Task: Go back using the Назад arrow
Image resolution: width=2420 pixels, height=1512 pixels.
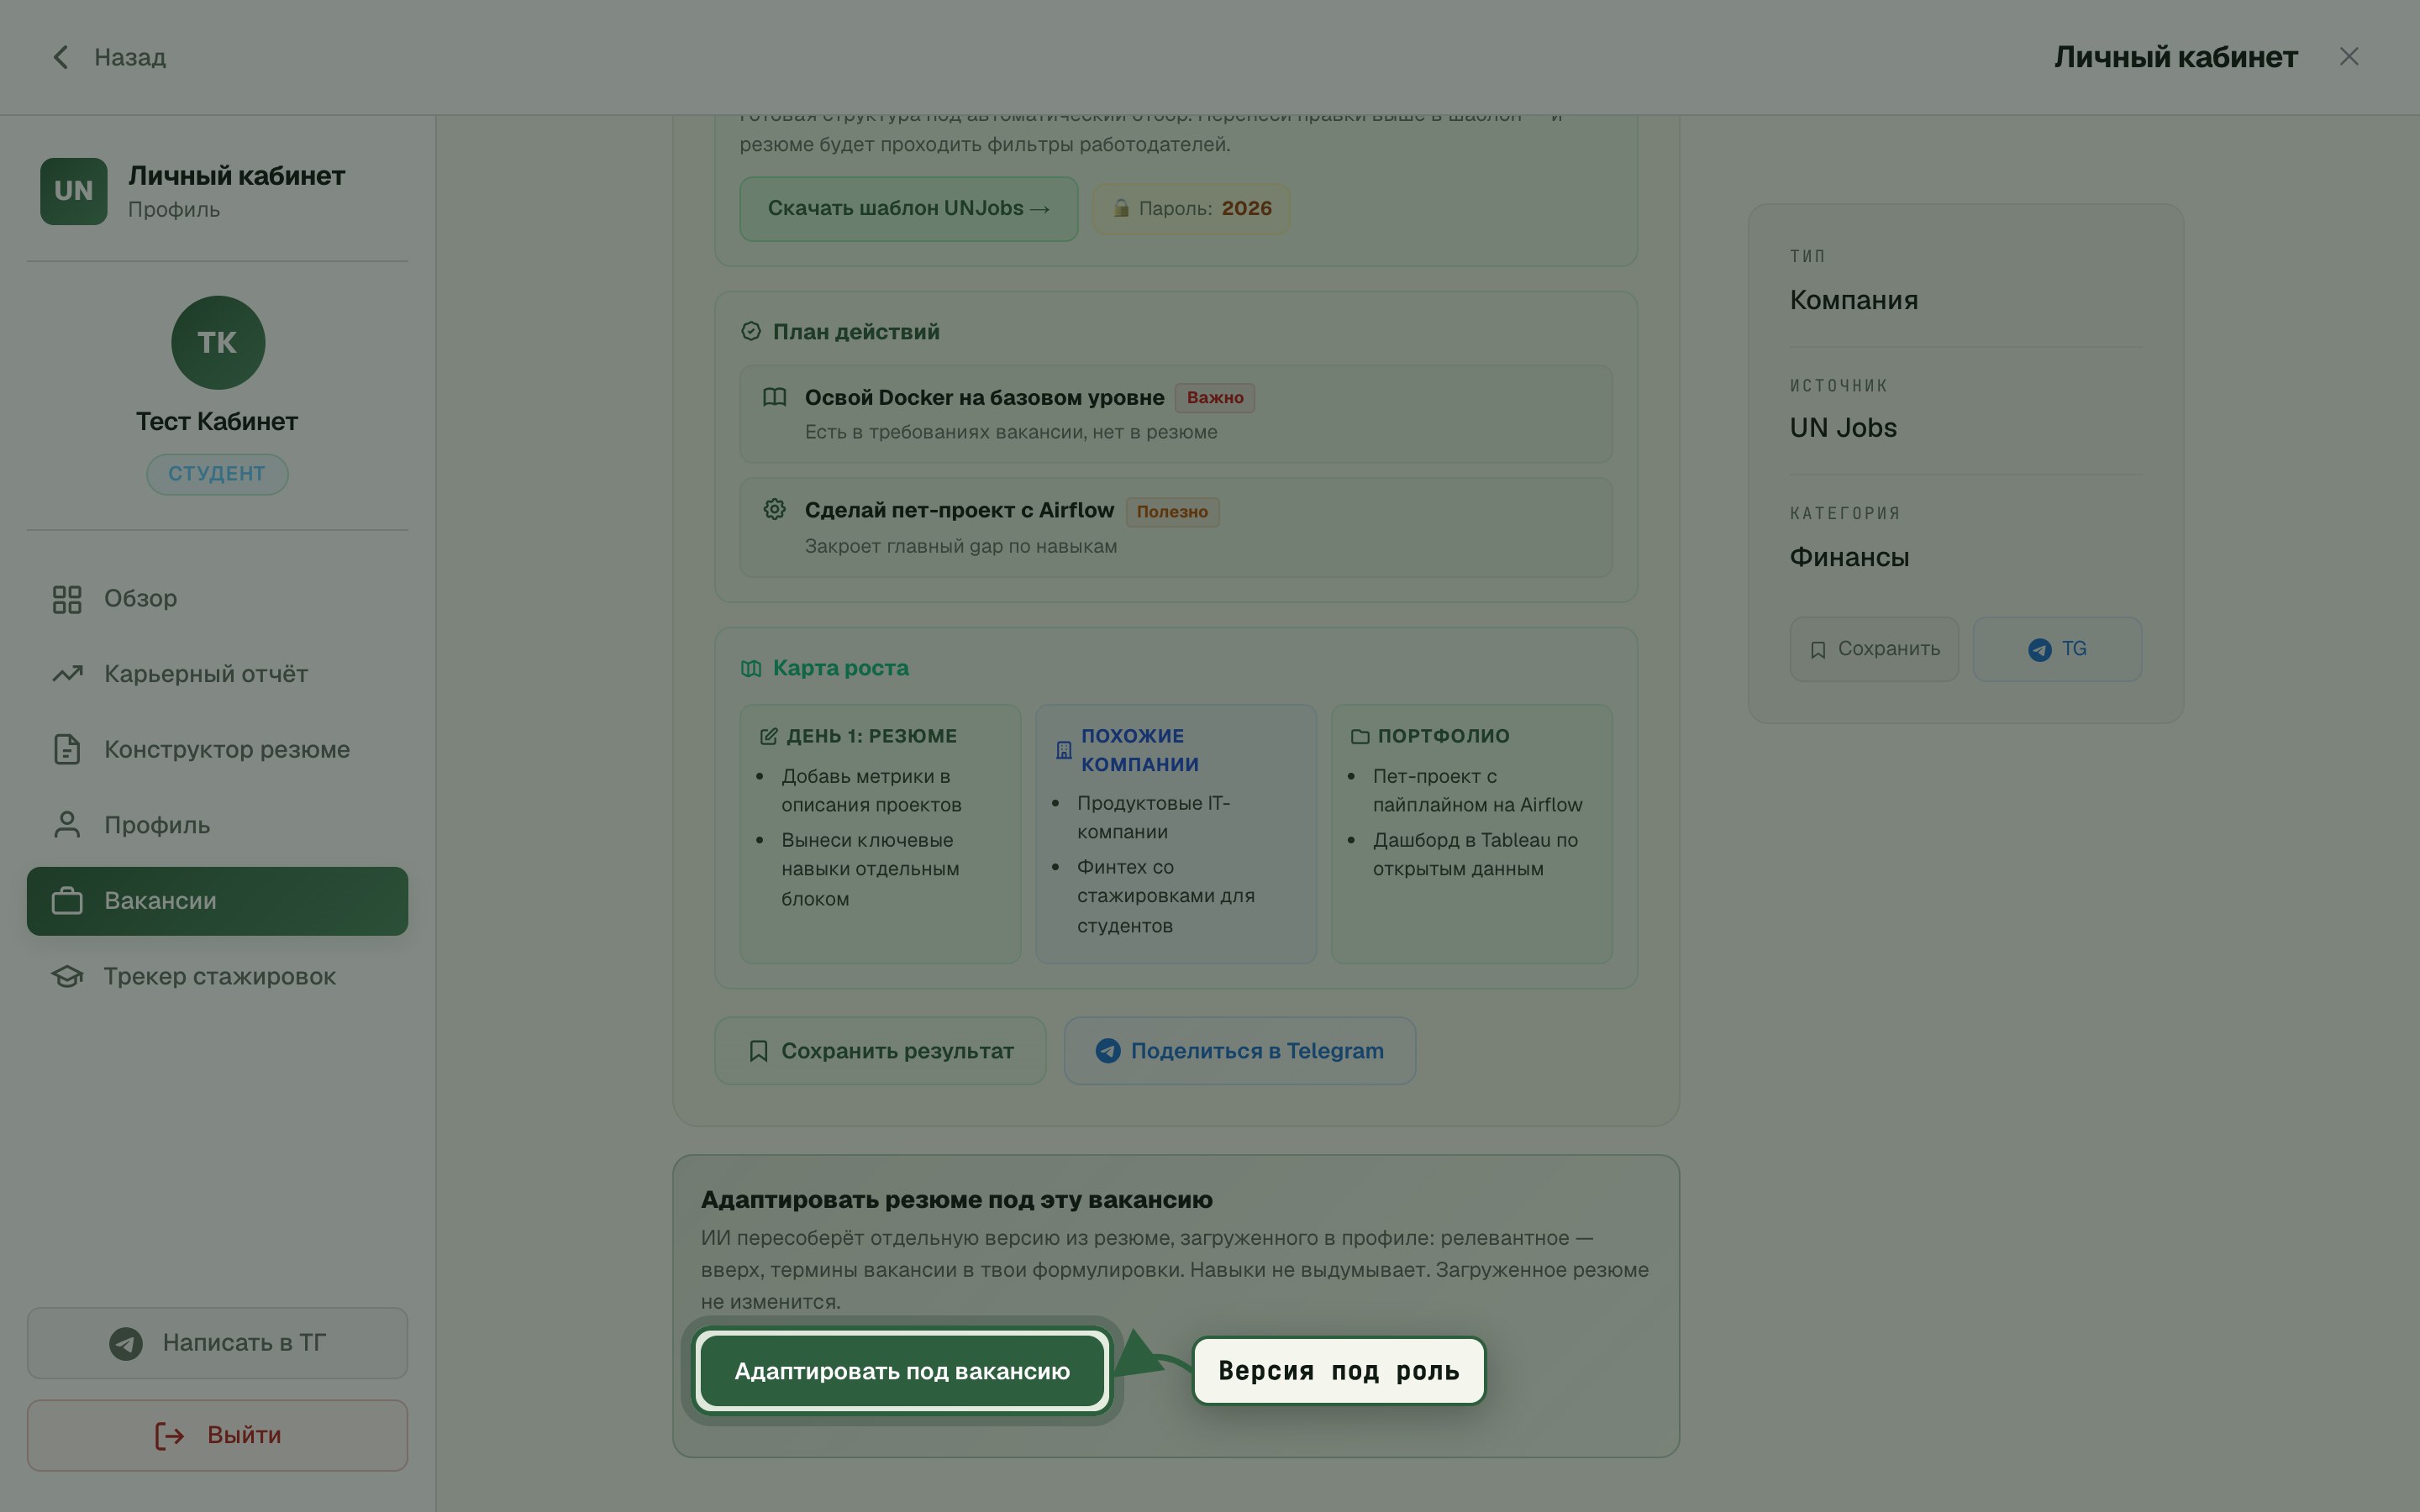Action: tap(108, 57)
